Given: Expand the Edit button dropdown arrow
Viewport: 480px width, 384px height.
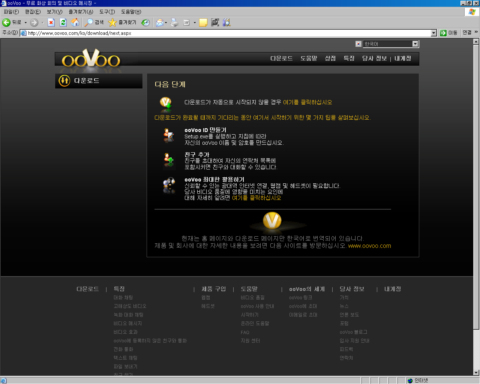Looking at the screenshot, I should pos(195,23).
